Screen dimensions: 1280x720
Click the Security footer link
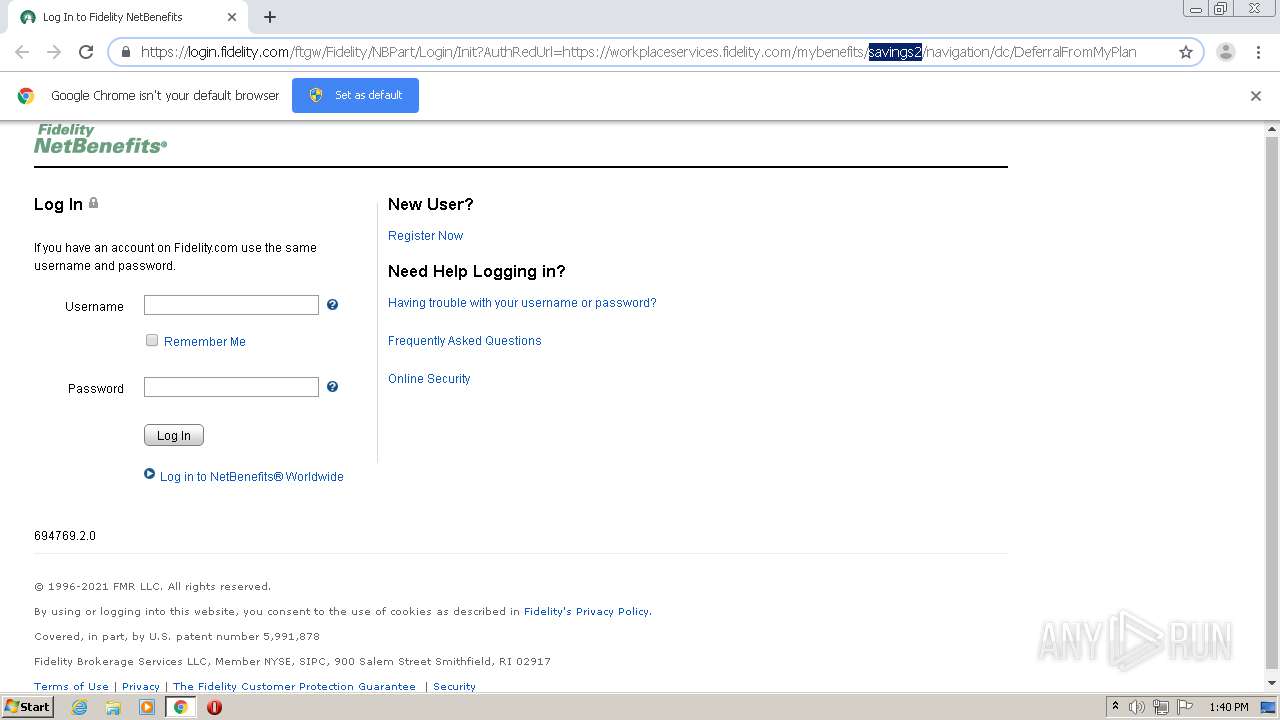coord(454,686)
